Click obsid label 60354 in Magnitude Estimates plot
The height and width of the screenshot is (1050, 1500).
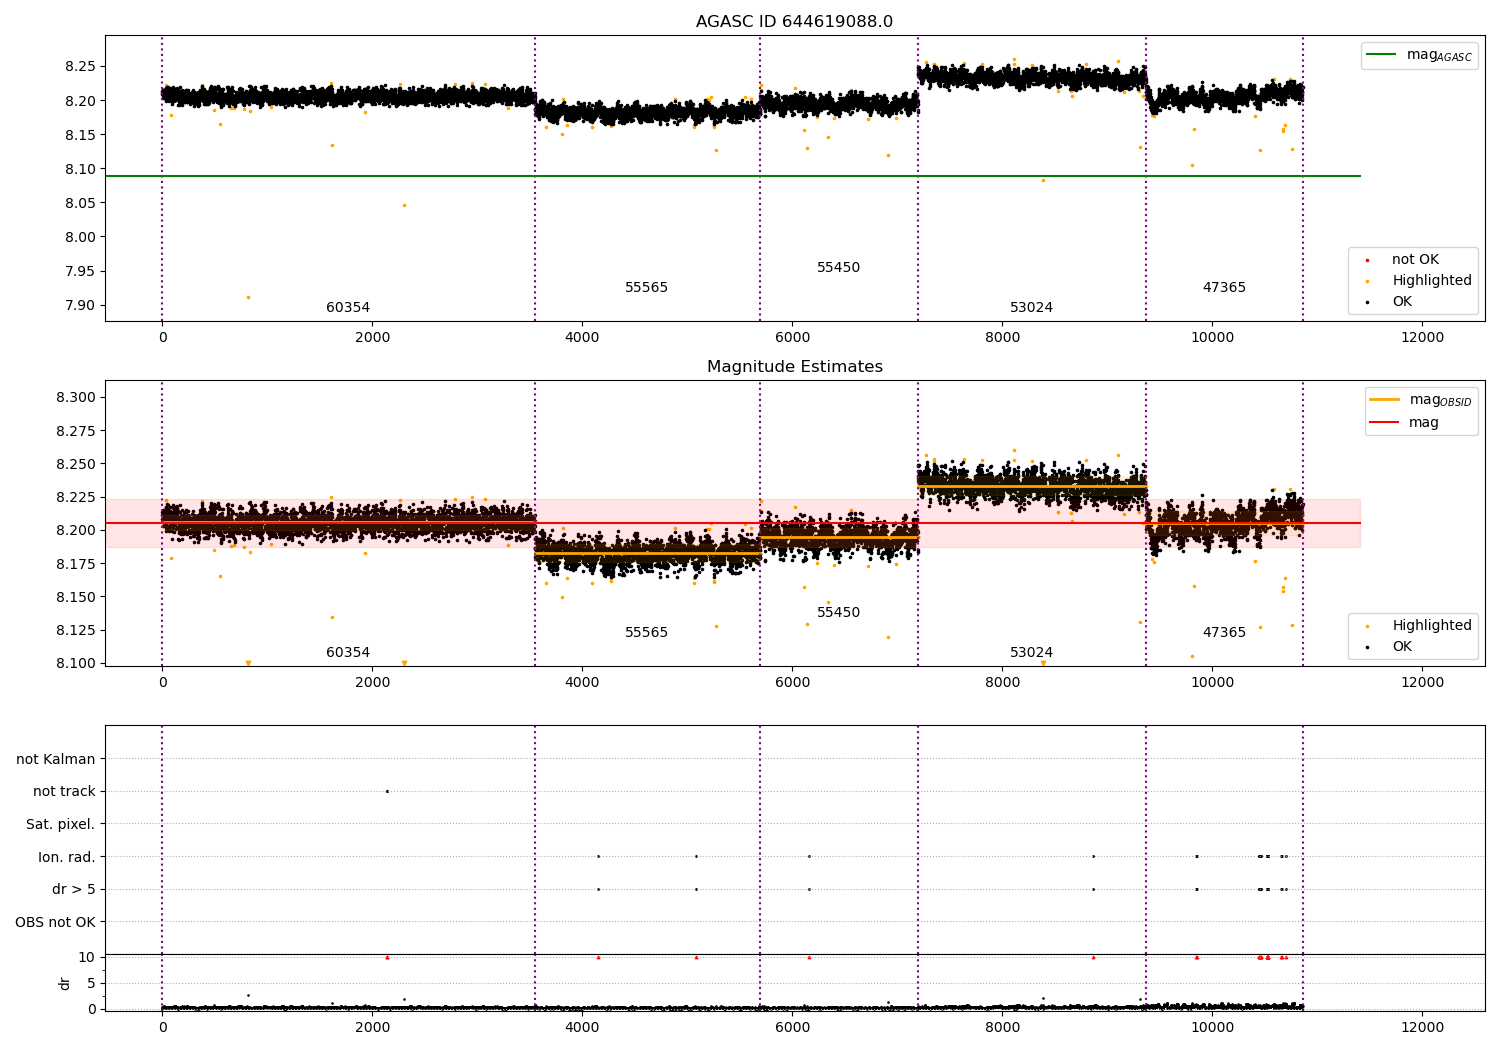pyautogui.click(x=348, y=653)
